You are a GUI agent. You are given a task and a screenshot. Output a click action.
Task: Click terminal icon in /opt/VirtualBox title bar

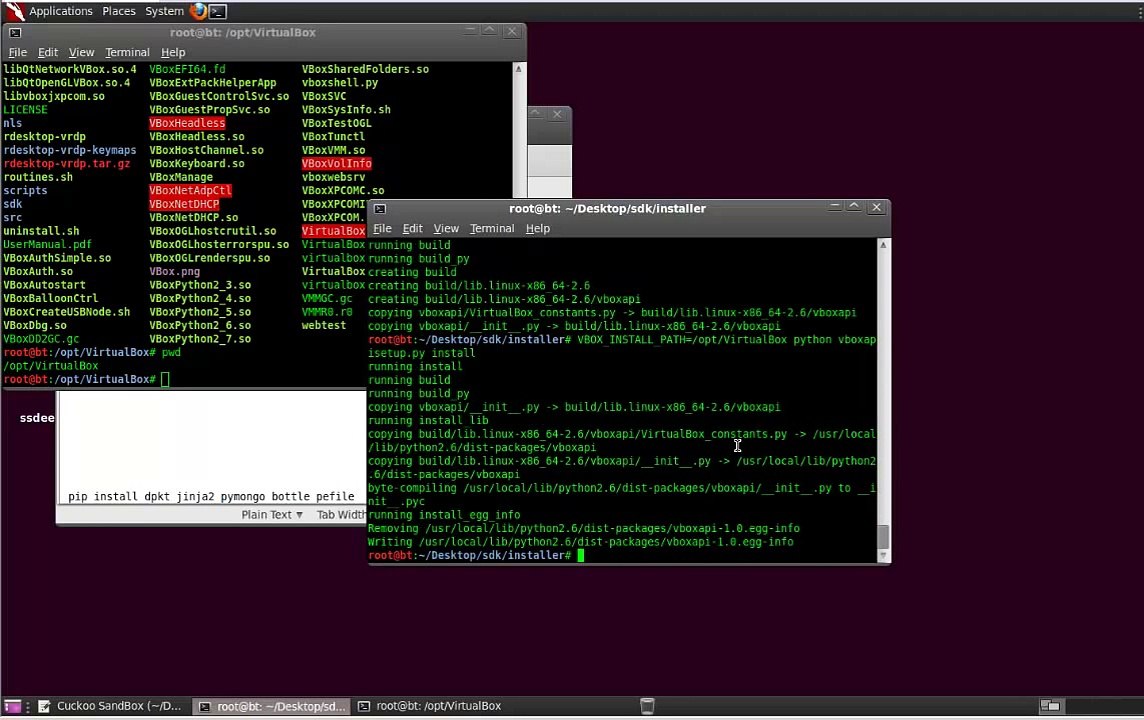[15, 33]
